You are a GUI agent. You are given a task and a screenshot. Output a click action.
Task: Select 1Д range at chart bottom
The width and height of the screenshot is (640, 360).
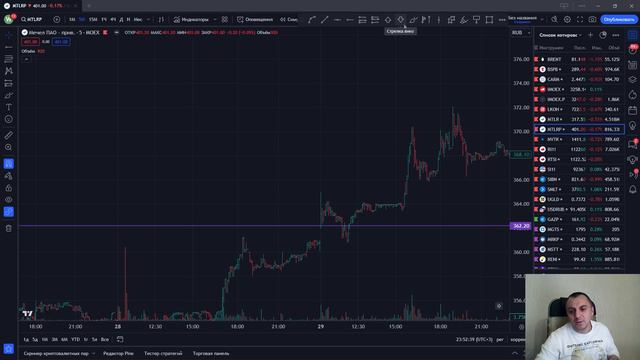pos(26,340)
